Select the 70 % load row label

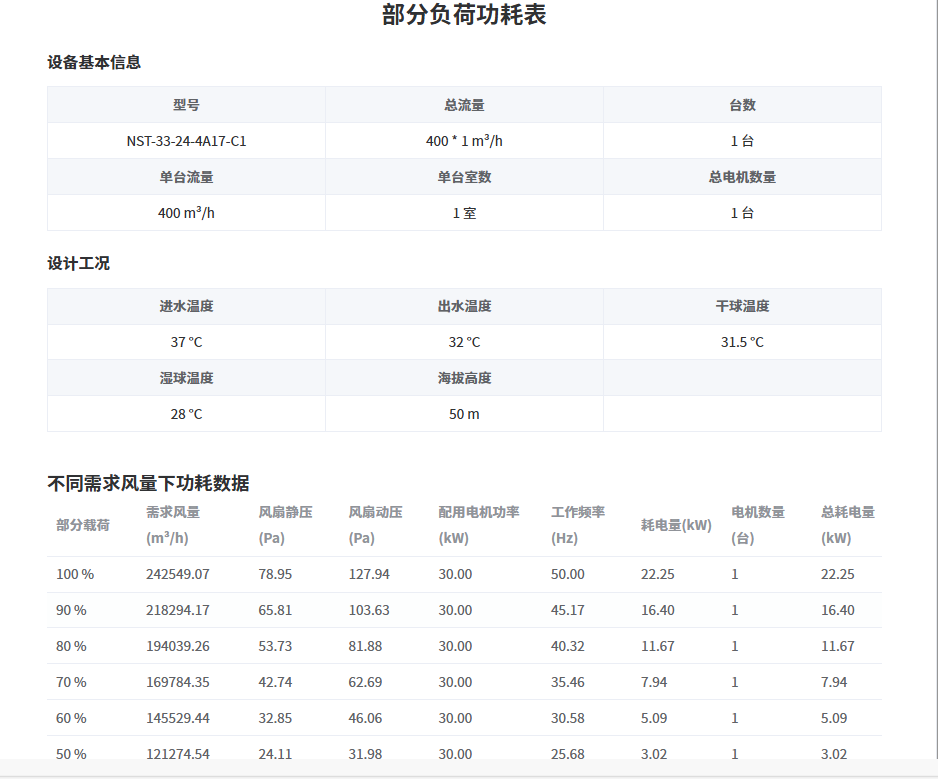tap(71, 682)
